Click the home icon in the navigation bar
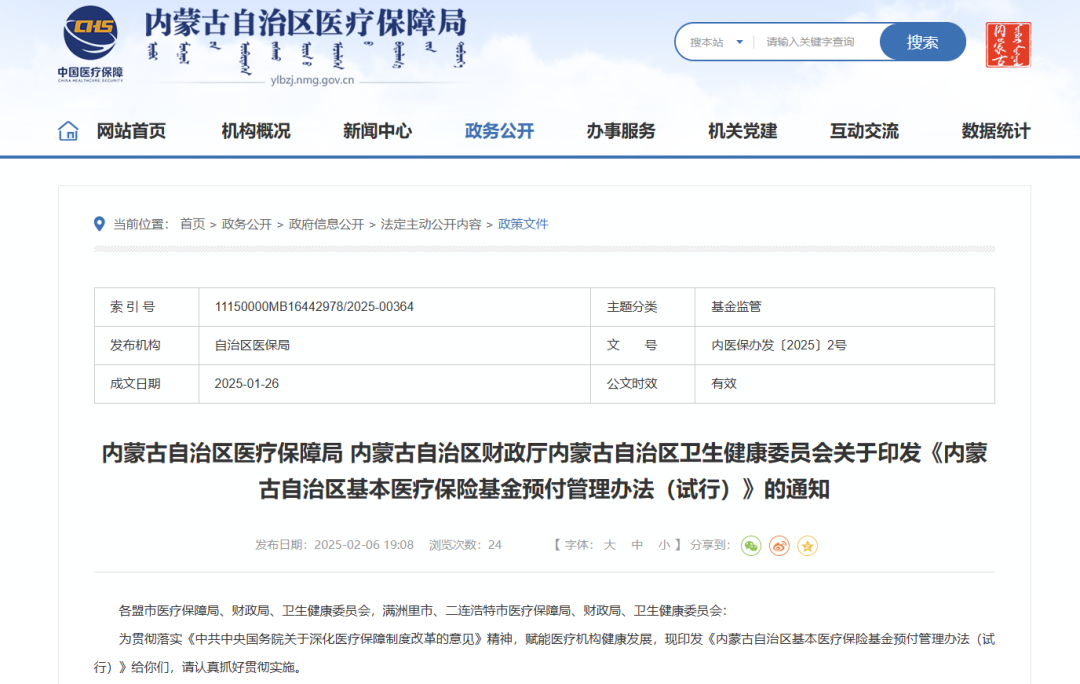 pos(67,130)
